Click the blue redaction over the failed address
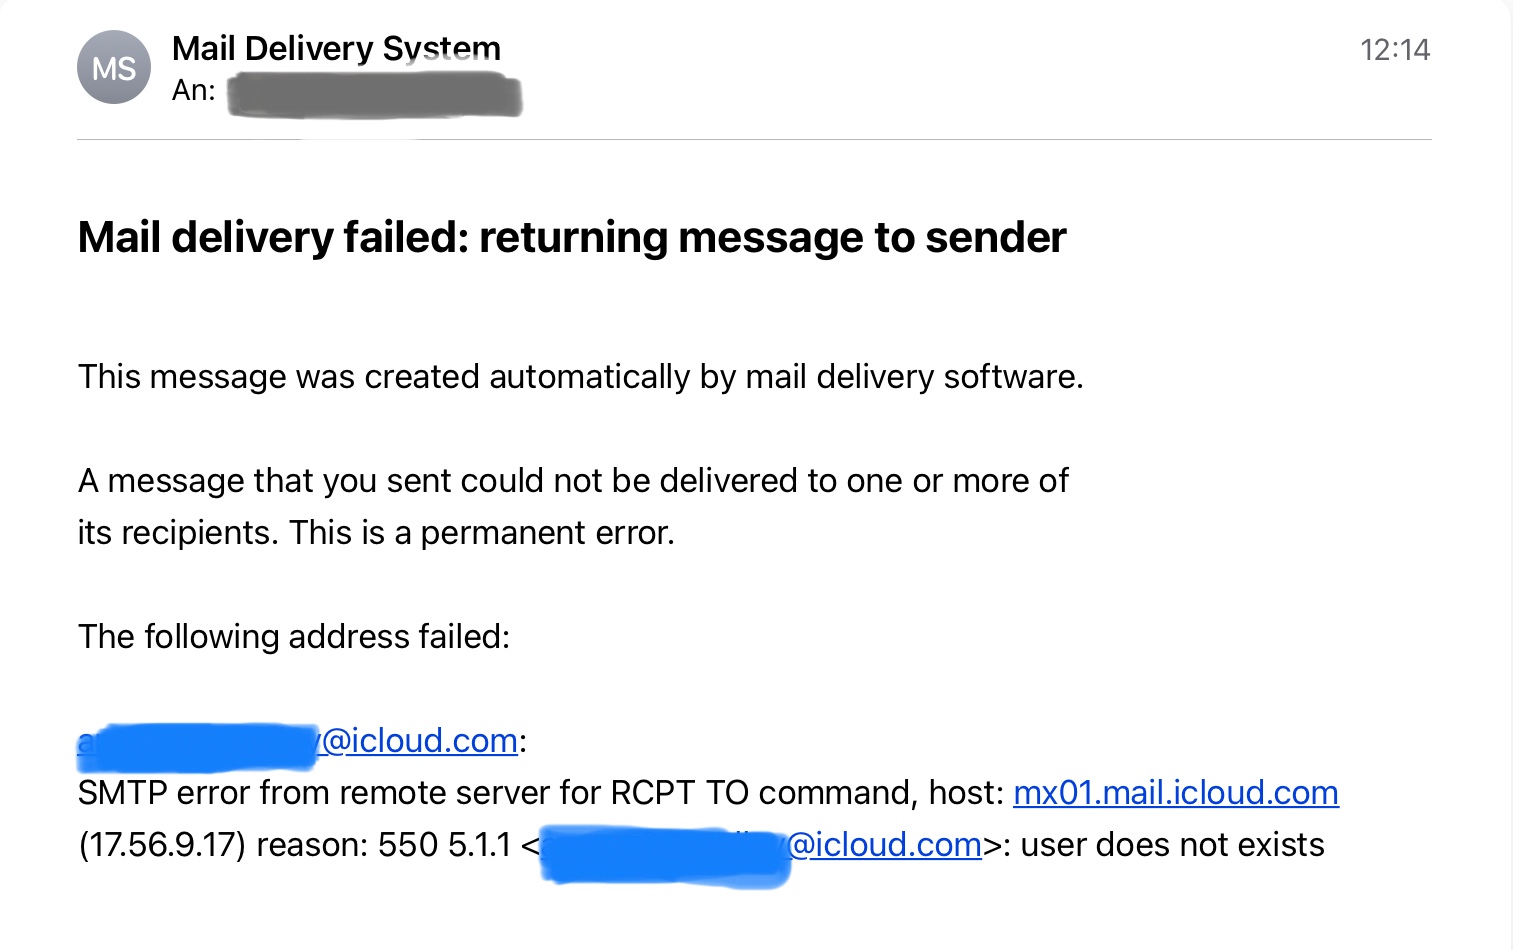1513x950 pixels. click(x=200, y=745)
